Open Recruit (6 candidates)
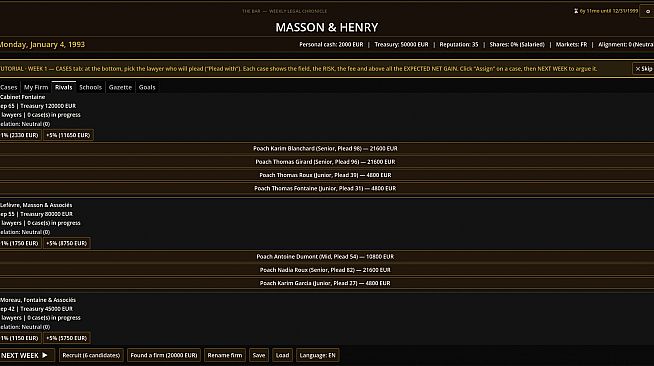 (91, 355)
